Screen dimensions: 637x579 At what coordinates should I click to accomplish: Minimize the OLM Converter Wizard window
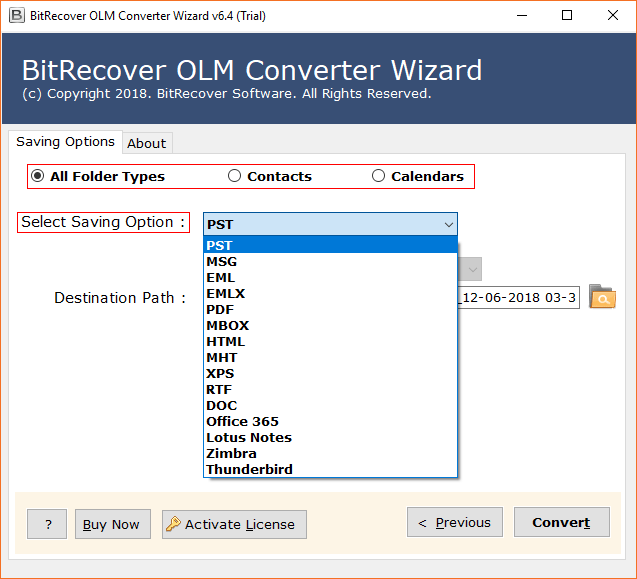pos(522,15)
